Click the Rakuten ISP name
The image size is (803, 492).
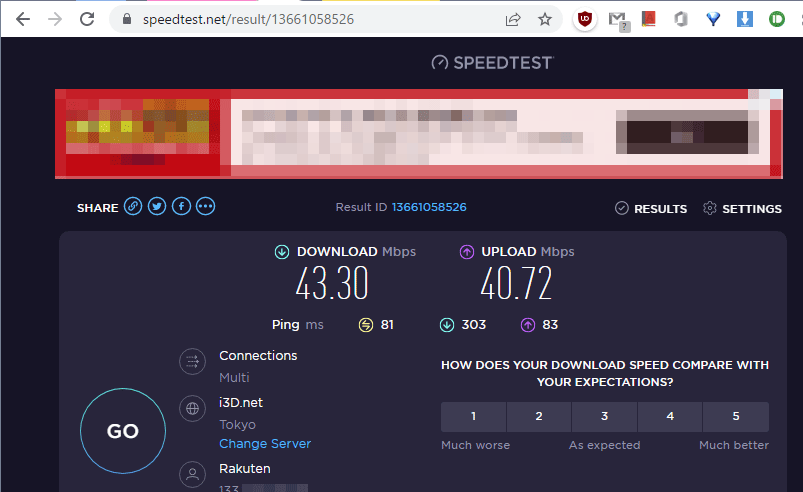click(245, 468)
